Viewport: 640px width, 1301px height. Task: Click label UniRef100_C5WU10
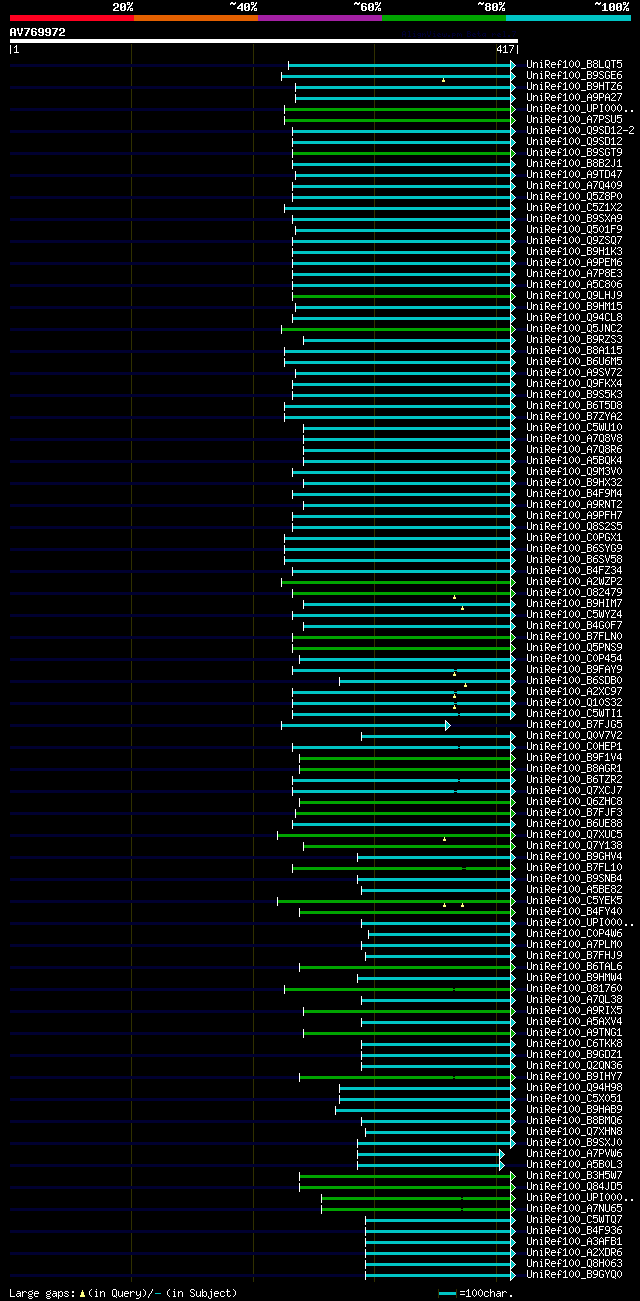[574, 427]
